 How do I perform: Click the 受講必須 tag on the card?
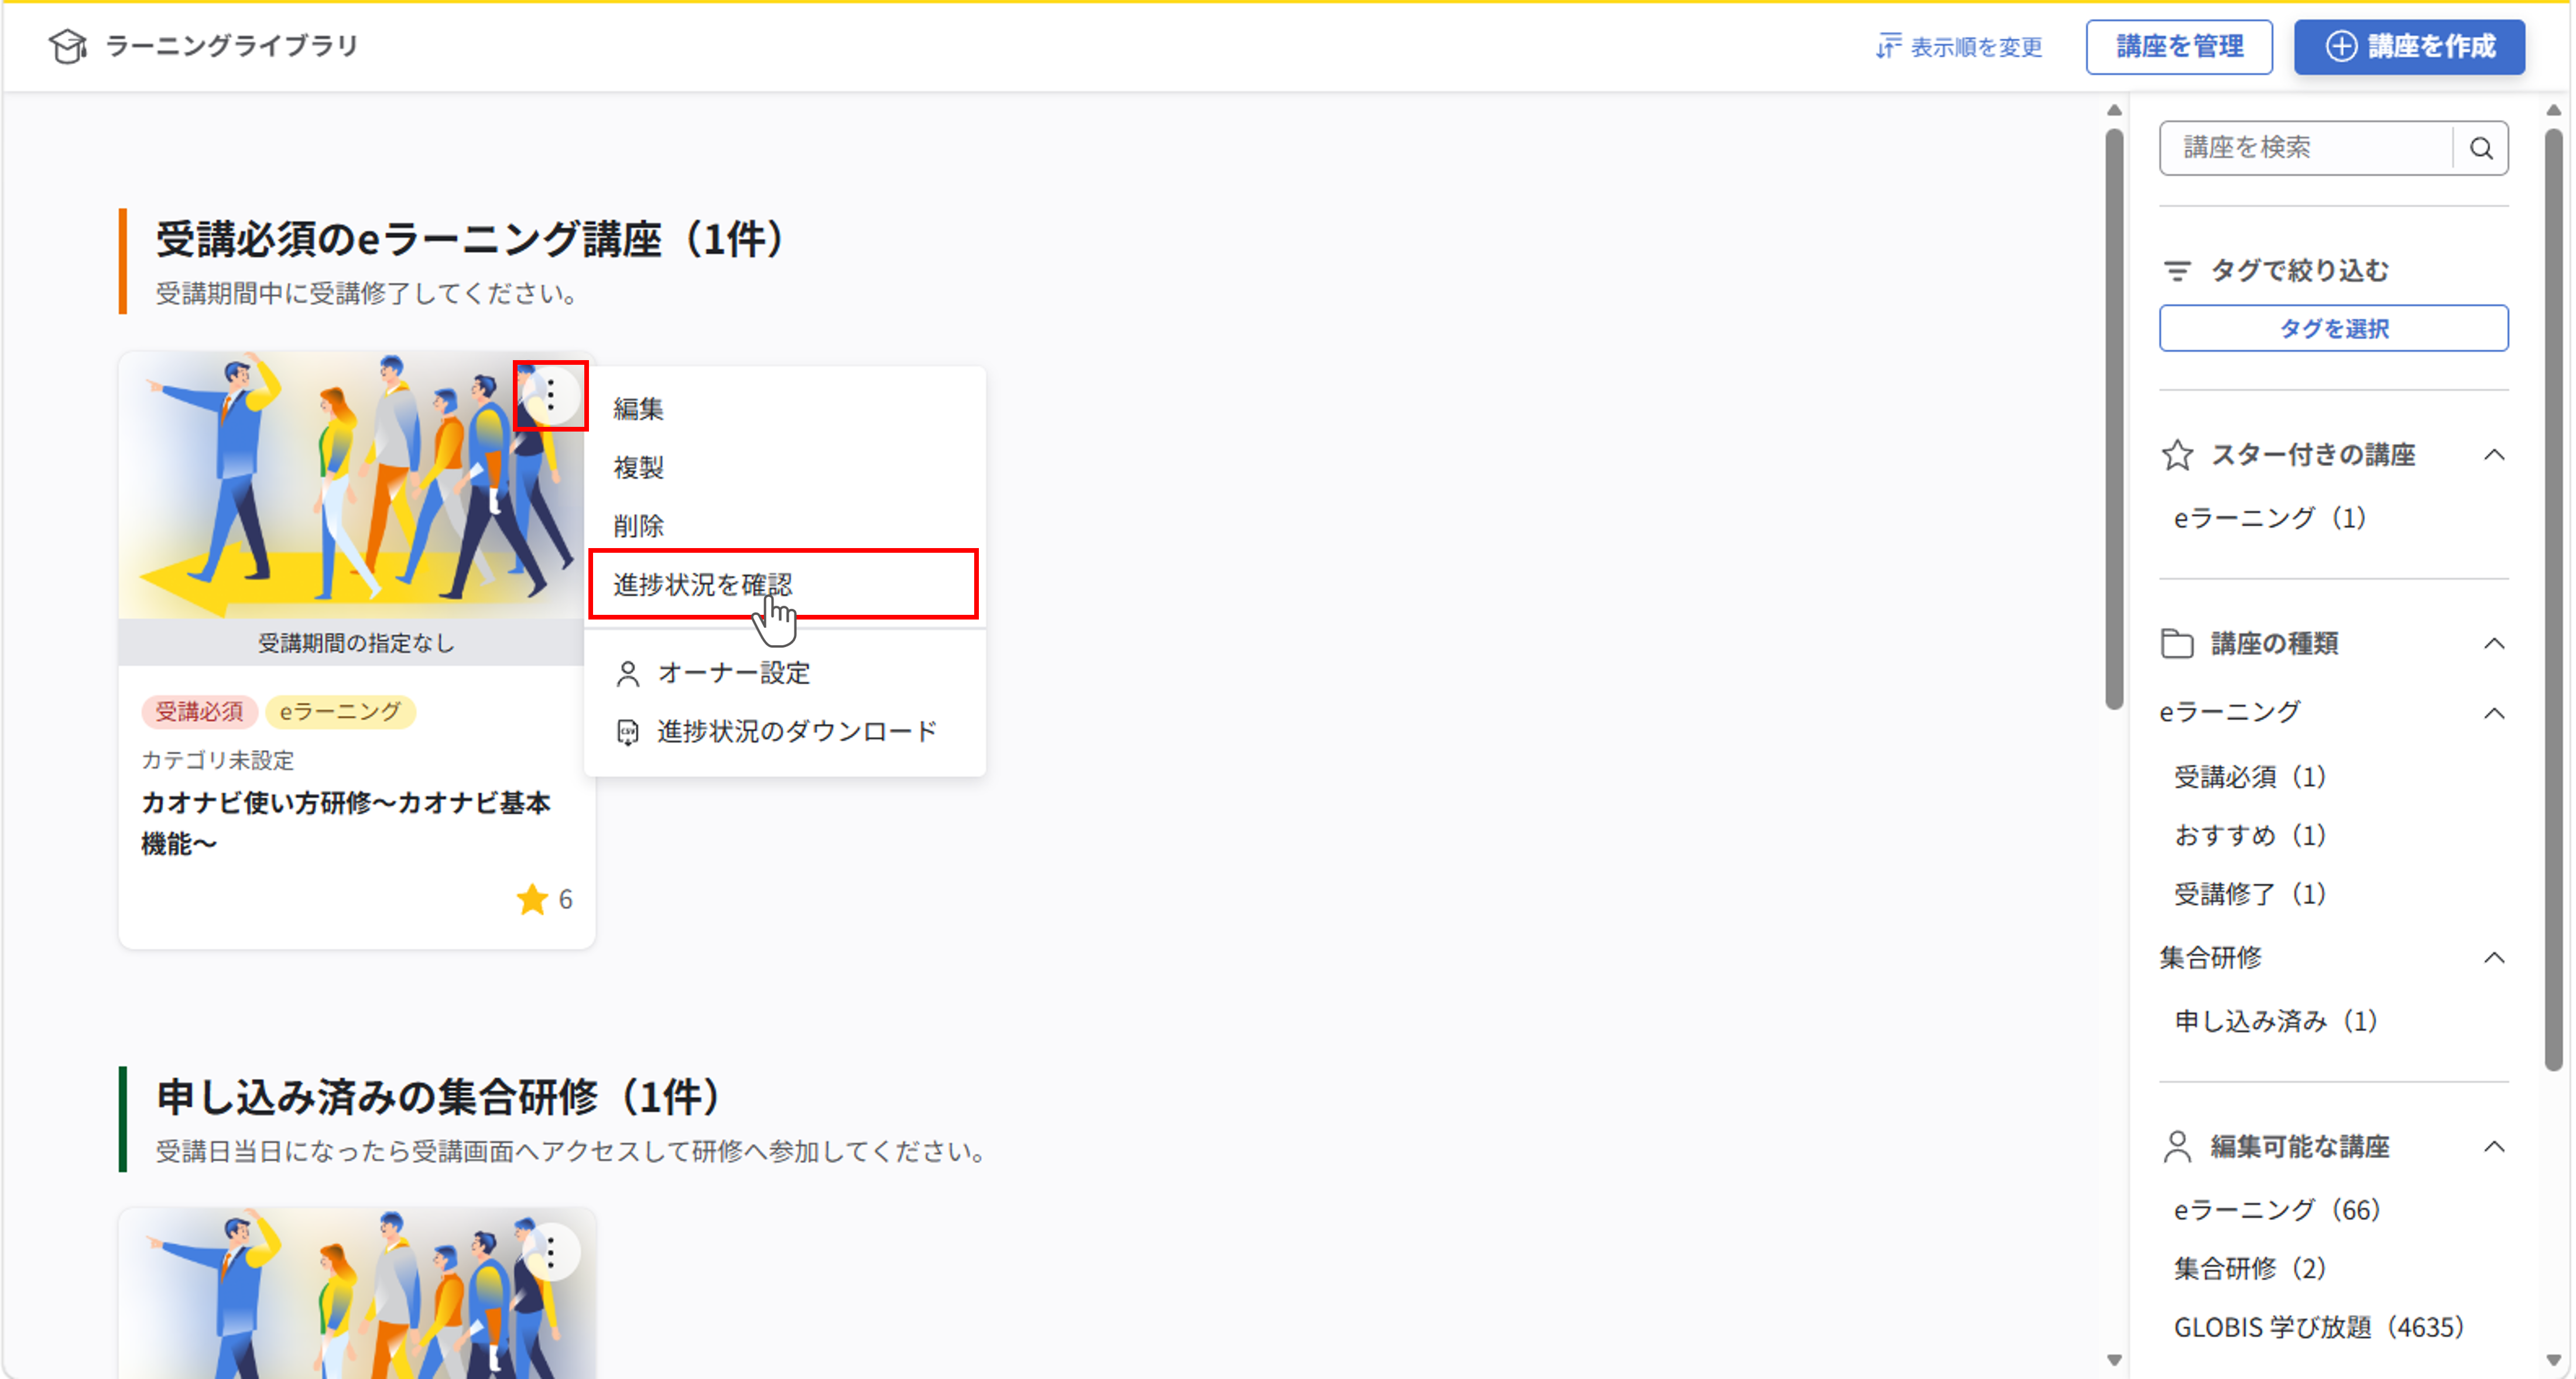199,712
